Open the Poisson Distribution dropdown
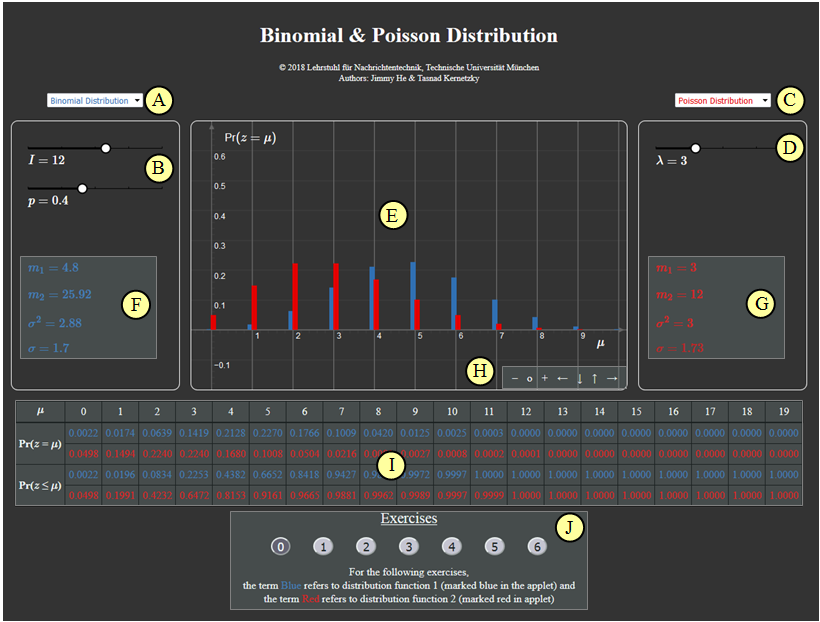820x622 pixels. (722, 101)
